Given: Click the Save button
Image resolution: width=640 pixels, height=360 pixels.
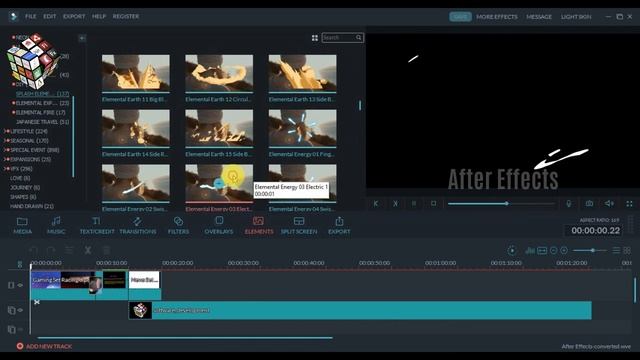Looking at the screenshot, I should pos(460,16).
